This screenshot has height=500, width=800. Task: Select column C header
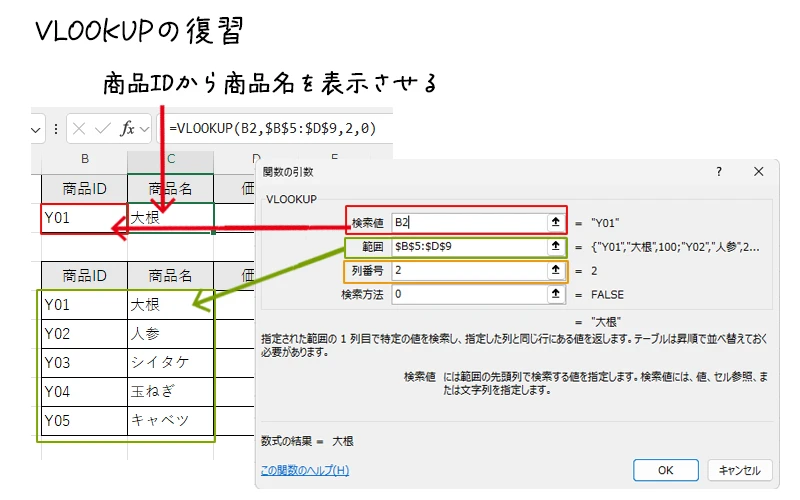170,159
